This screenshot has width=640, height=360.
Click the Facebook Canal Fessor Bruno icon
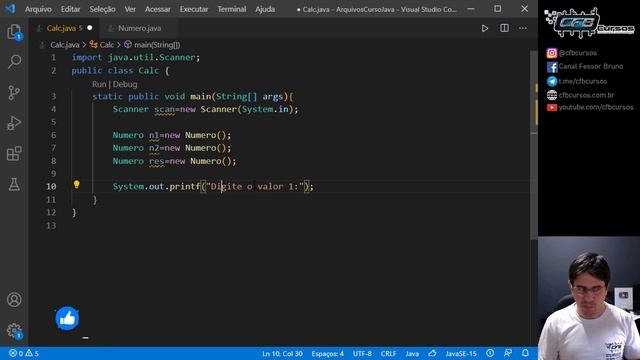tap(552, 67)
